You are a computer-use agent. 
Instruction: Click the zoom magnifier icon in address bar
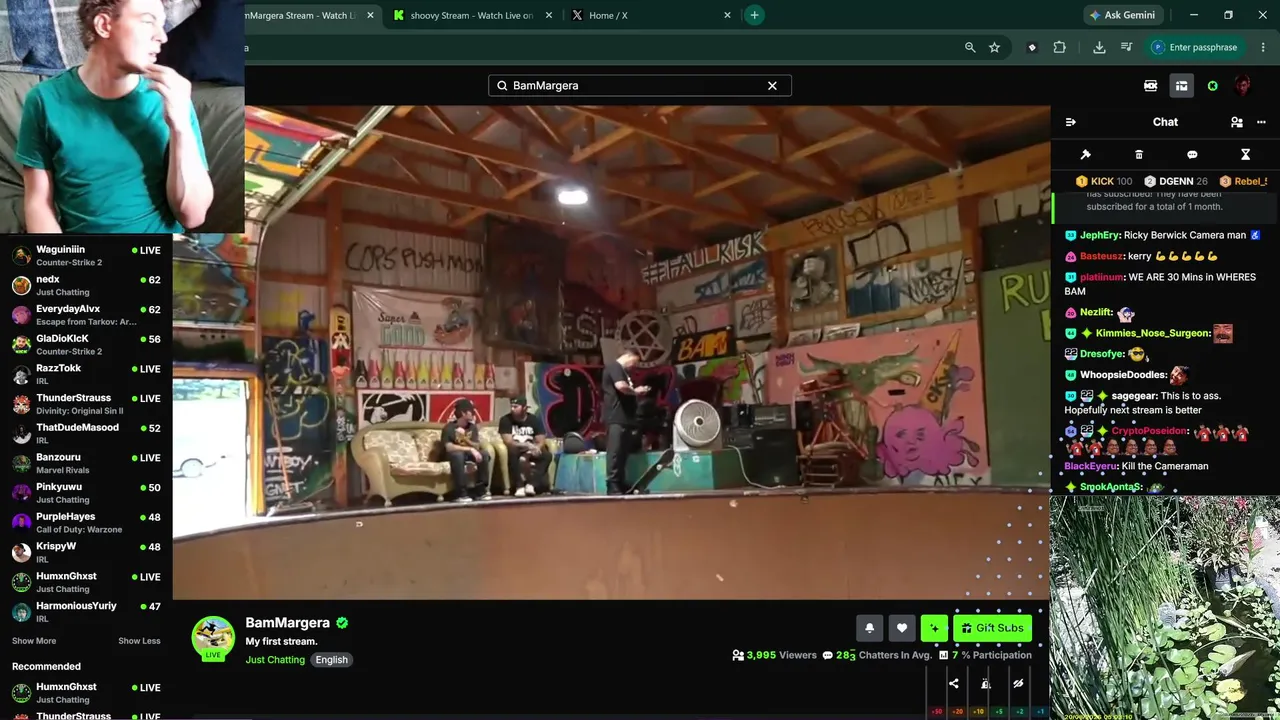969,47
